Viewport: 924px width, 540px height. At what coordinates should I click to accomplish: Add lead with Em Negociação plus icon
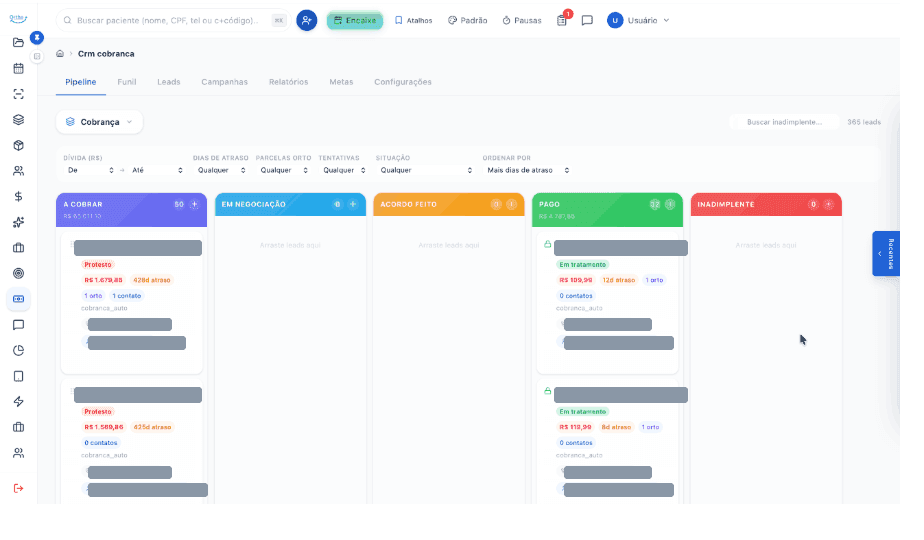(x=353, y=205)
